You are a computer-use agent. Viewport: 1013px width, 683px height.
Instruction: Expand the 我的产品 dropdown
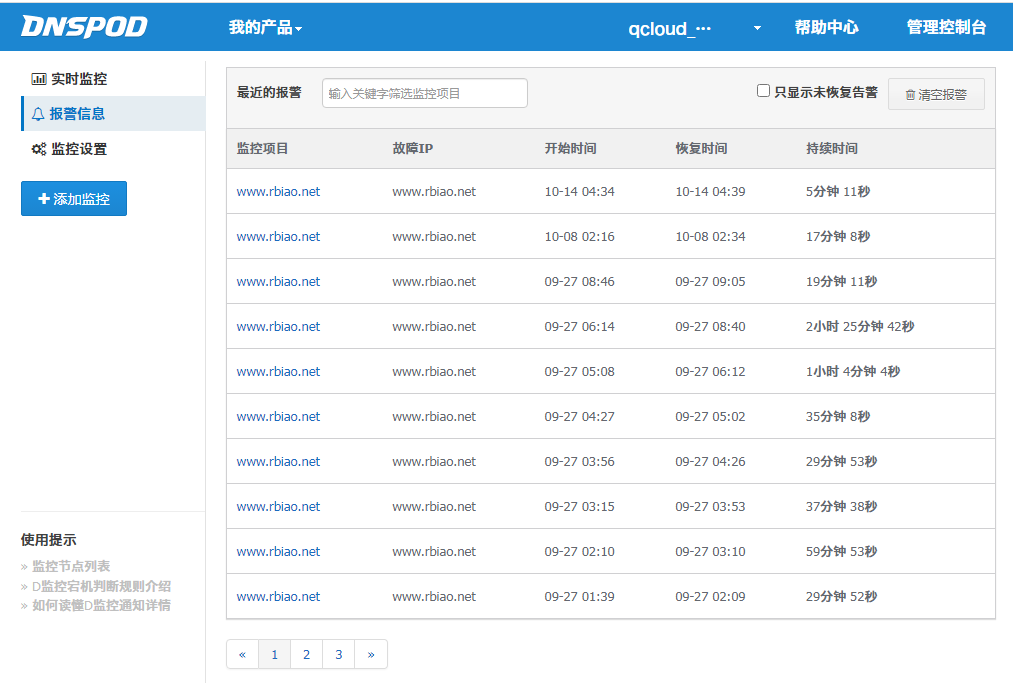[265, 28]
